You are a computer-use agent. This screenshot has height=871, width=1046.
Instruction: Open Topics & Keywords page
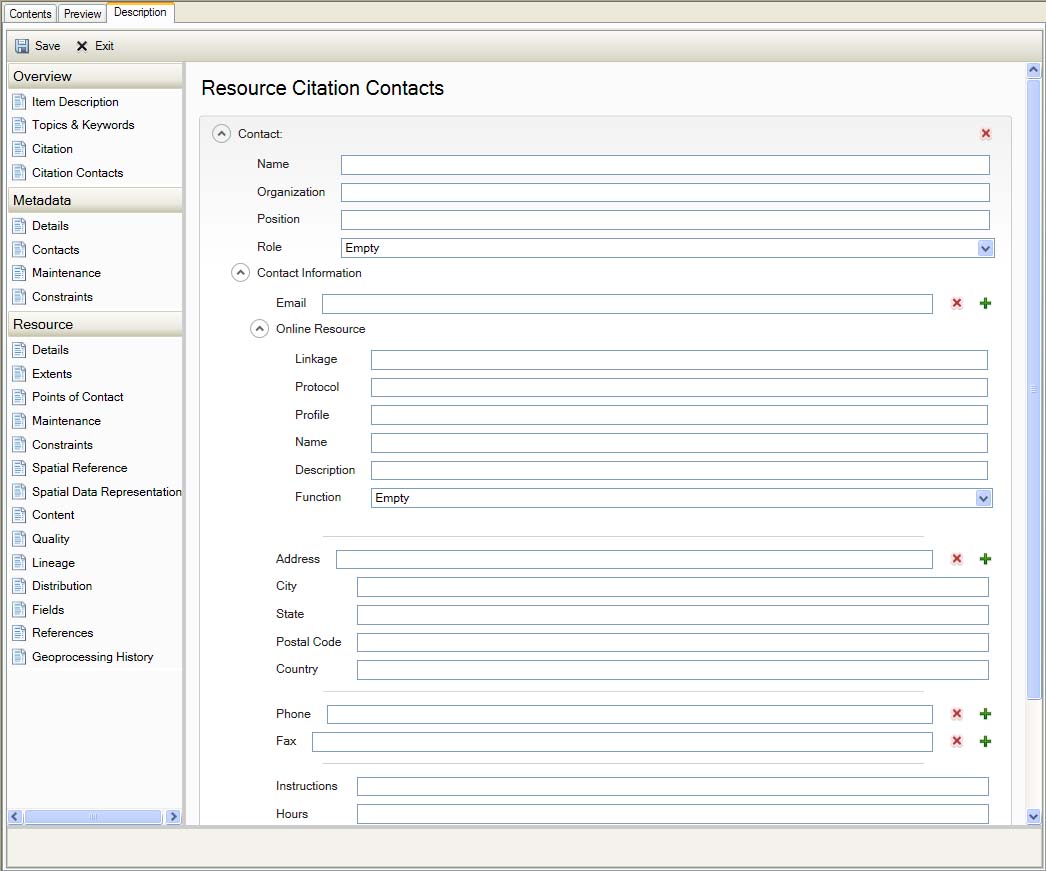[82, 125]
